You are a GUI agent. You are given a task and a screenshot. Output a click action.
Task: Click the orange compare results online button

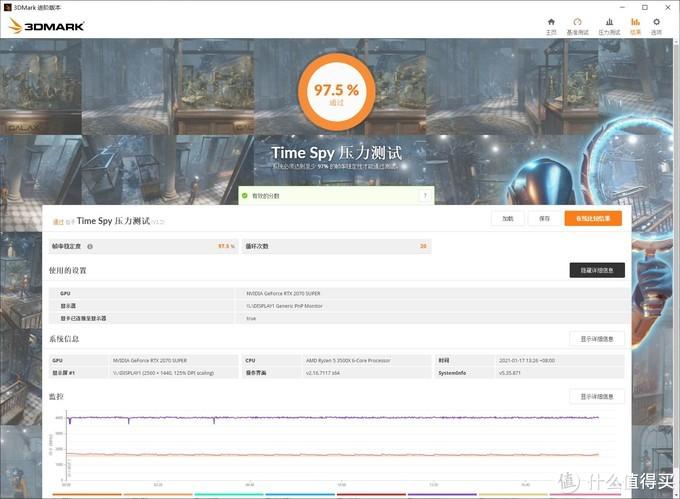(593, 218)
